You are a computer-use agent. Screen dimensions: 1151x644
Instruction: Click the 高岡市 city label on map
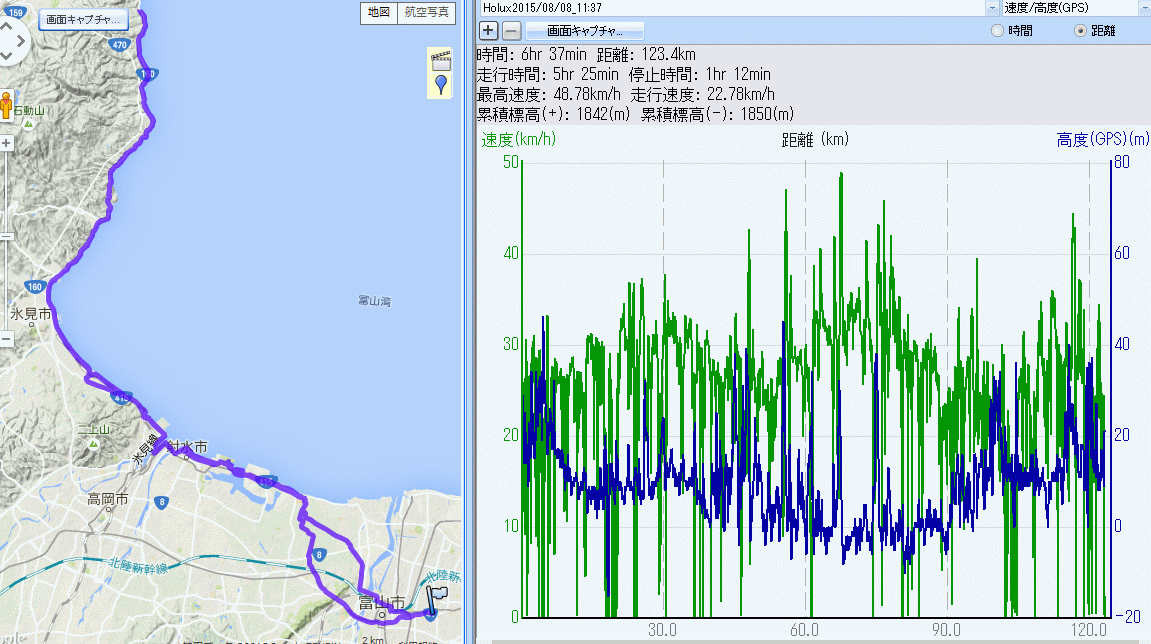[x=107, y=499]
